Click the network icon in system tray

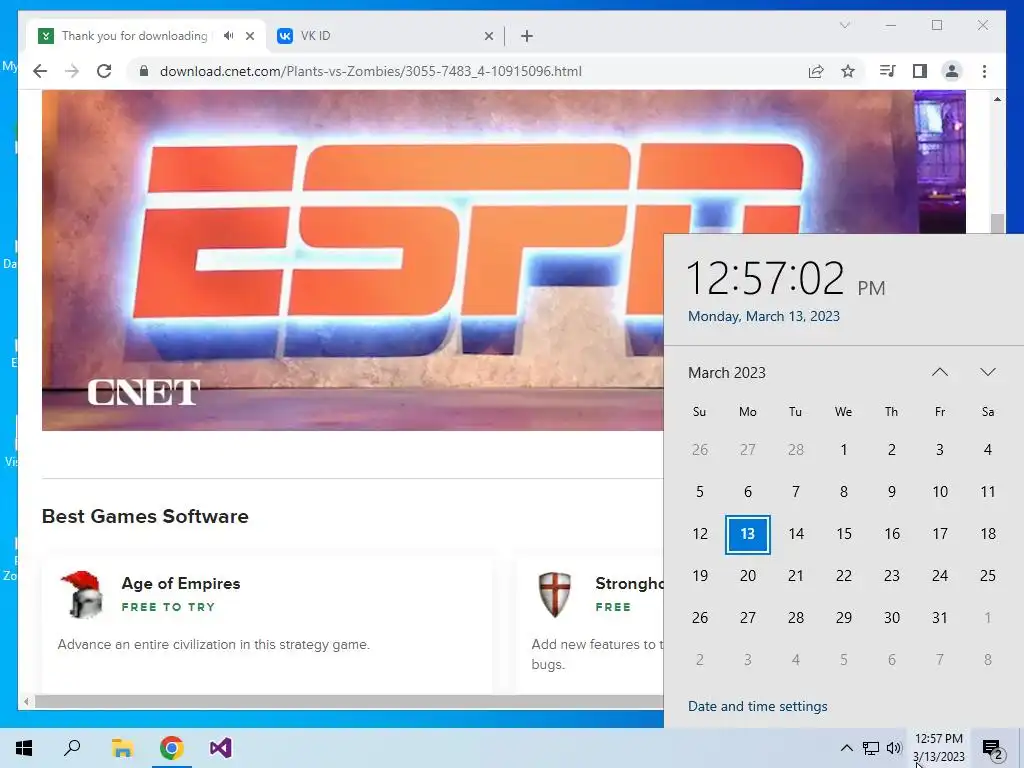(871, 748)
